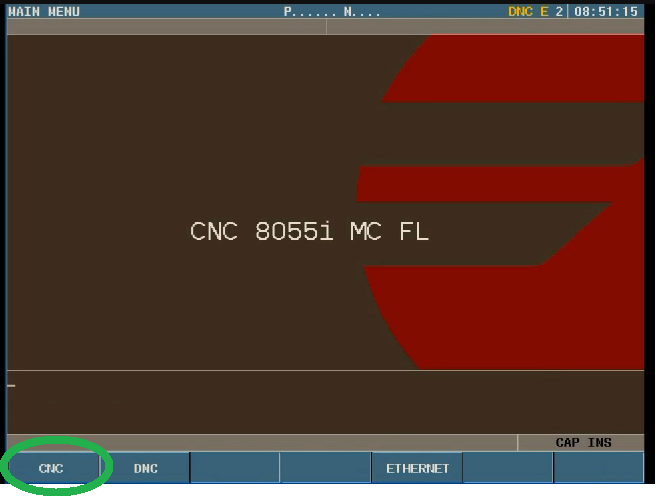Select the CNC softkey
Viewport: 656px width, 501px height.
click(x=52, y=468)
